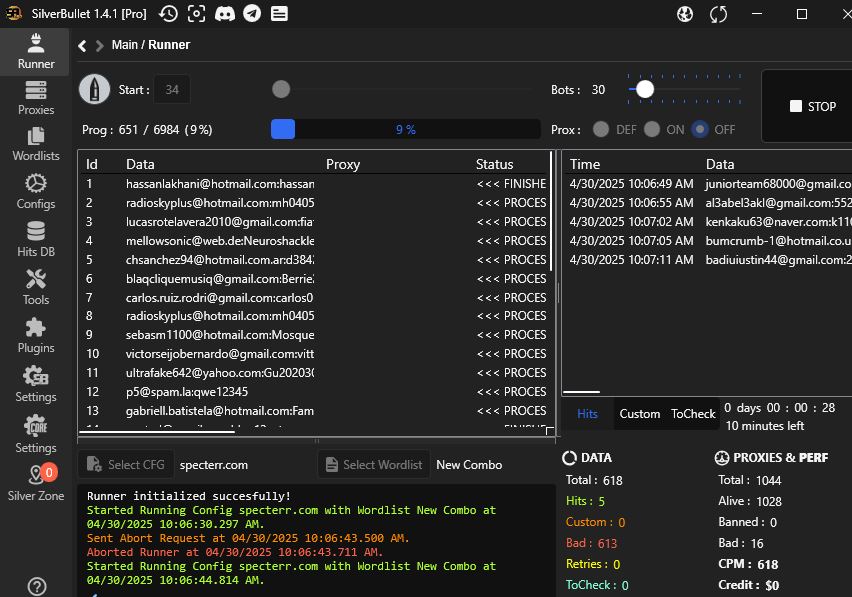Open the Tools section in sidebar
Viewport: 852px width, 597px height.
pos(36,286)
